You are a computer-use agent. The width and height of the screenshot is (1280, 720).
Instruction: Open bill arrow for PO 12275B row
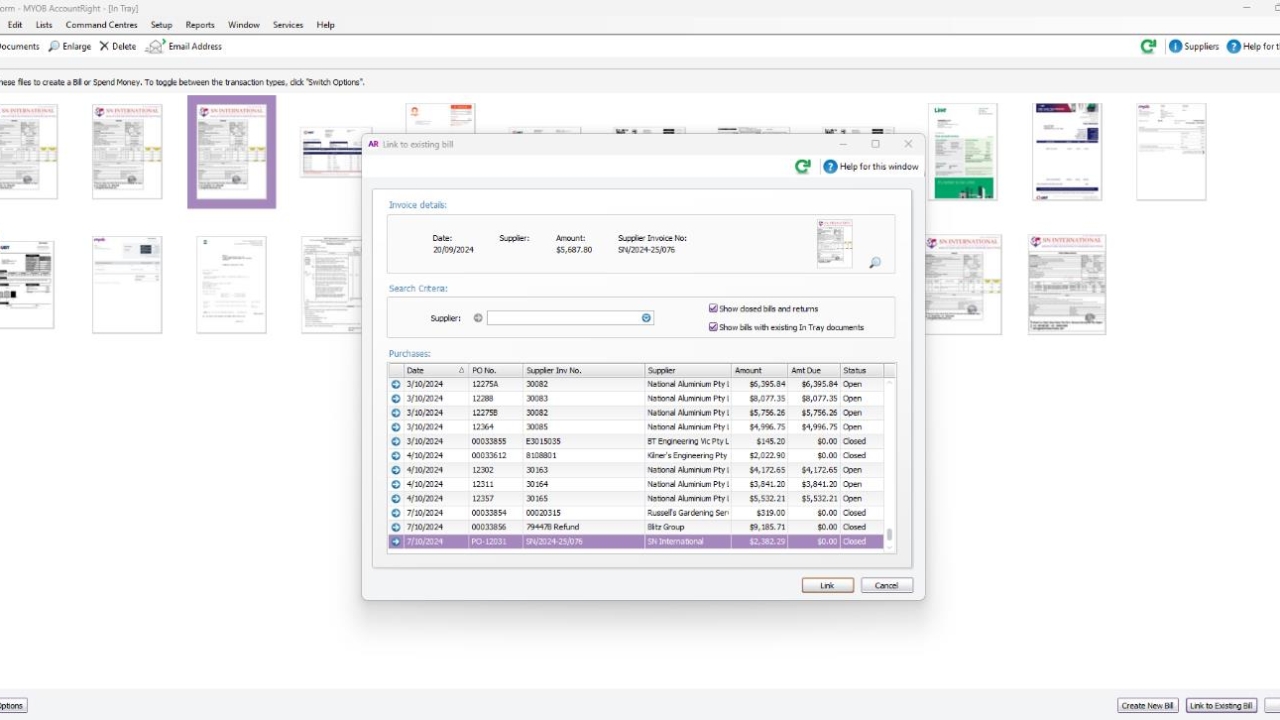coord(396,413)
